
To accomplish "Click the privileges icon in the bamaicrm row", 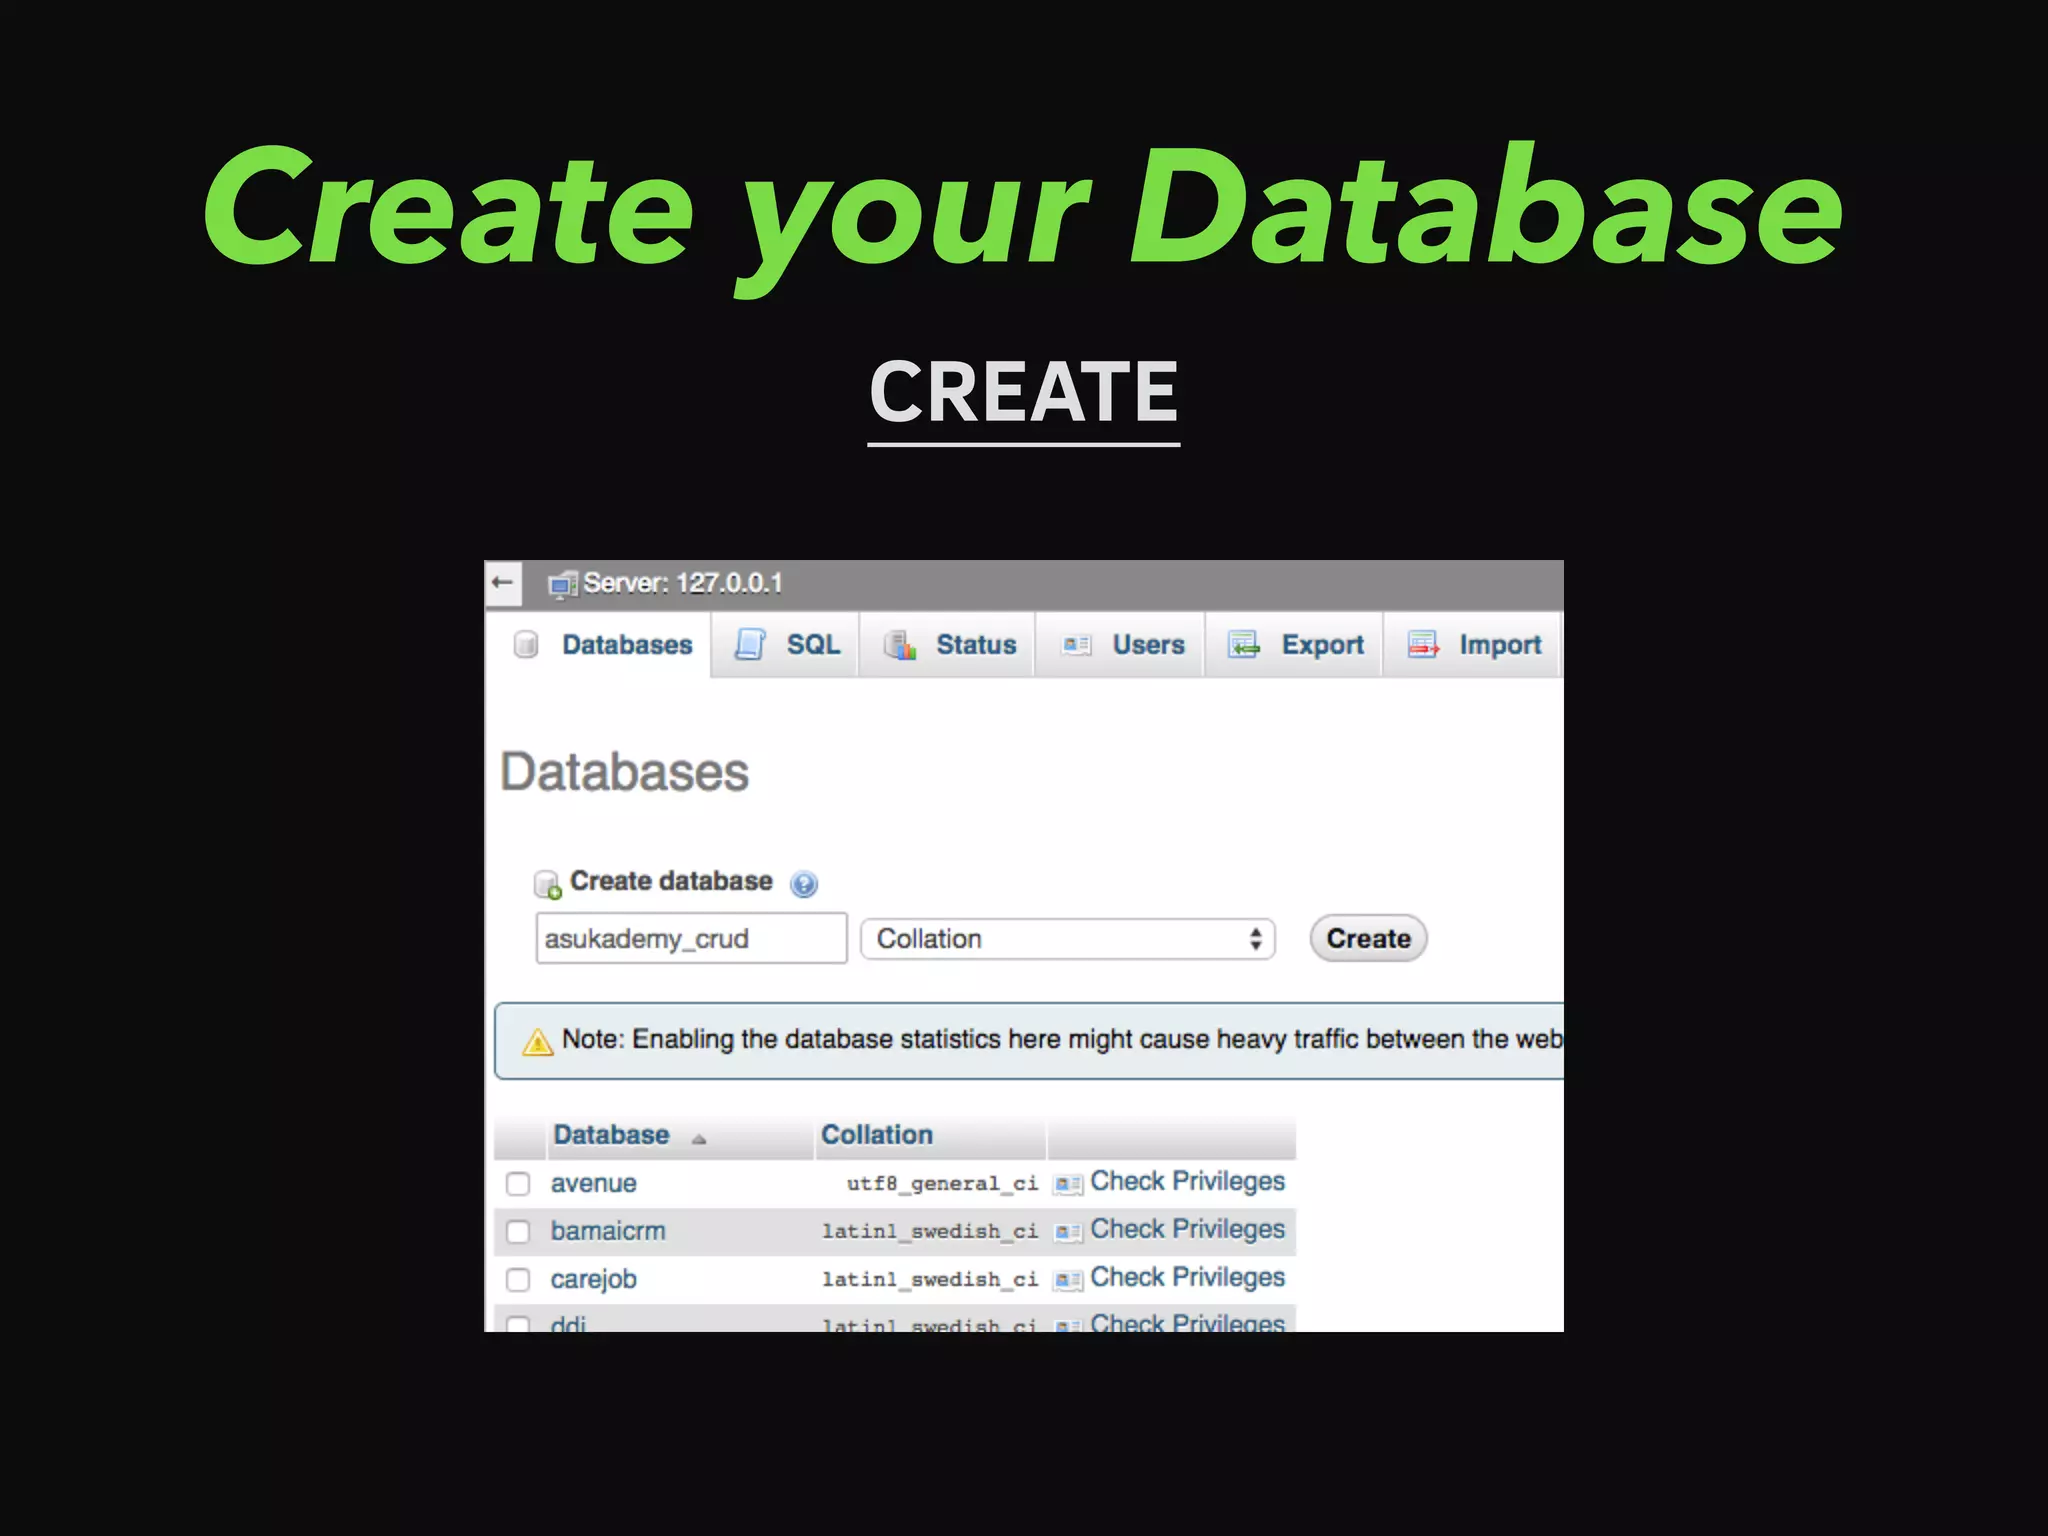I will pos(1068,1232).
